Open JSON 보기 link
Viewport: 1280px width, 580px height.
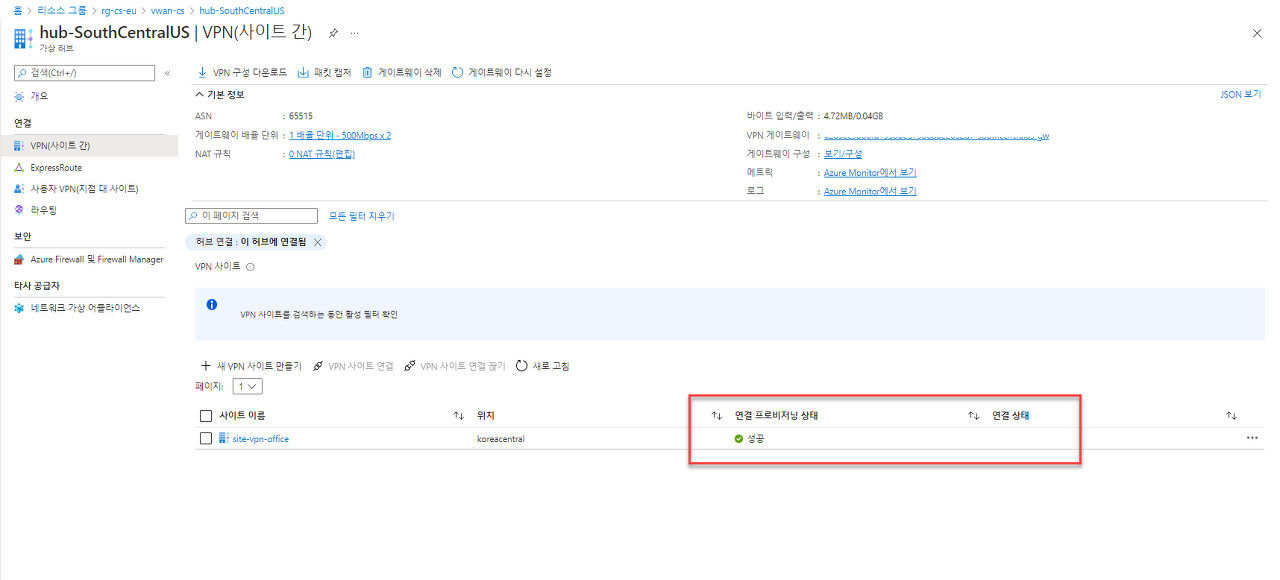1241,95
